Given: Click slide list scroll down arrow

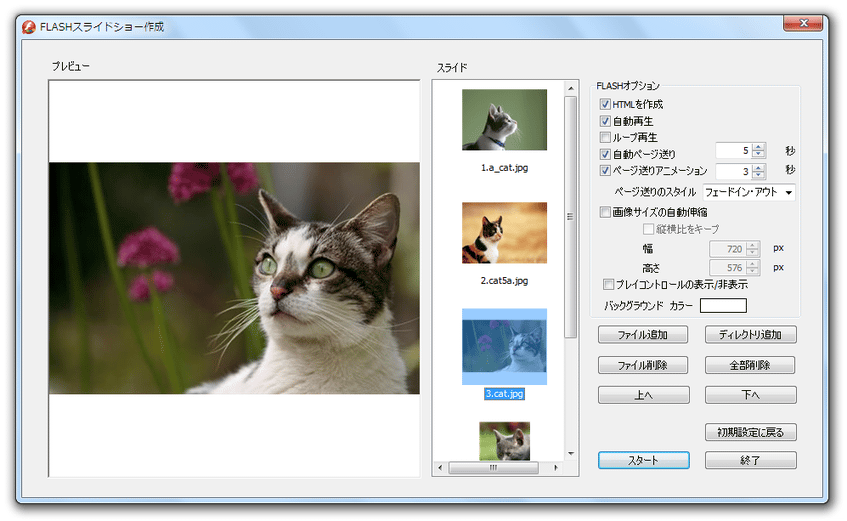Looking at the screenshot, I should point(571,454).
